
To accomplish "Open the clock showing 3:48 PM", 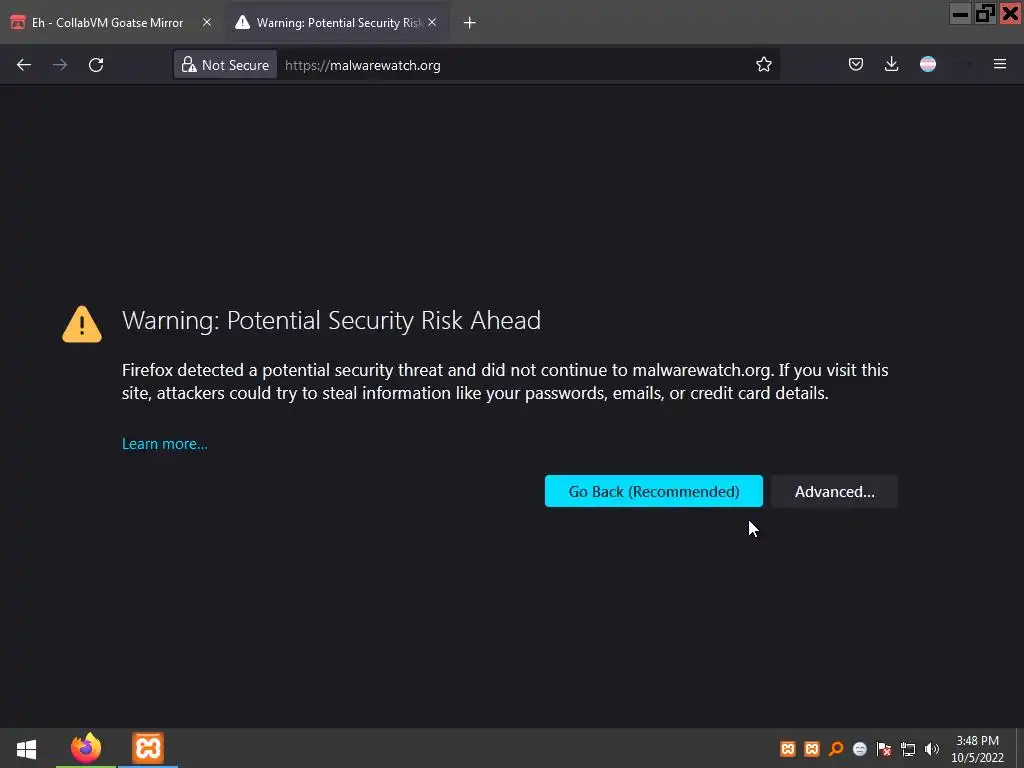I will (977, 749).
